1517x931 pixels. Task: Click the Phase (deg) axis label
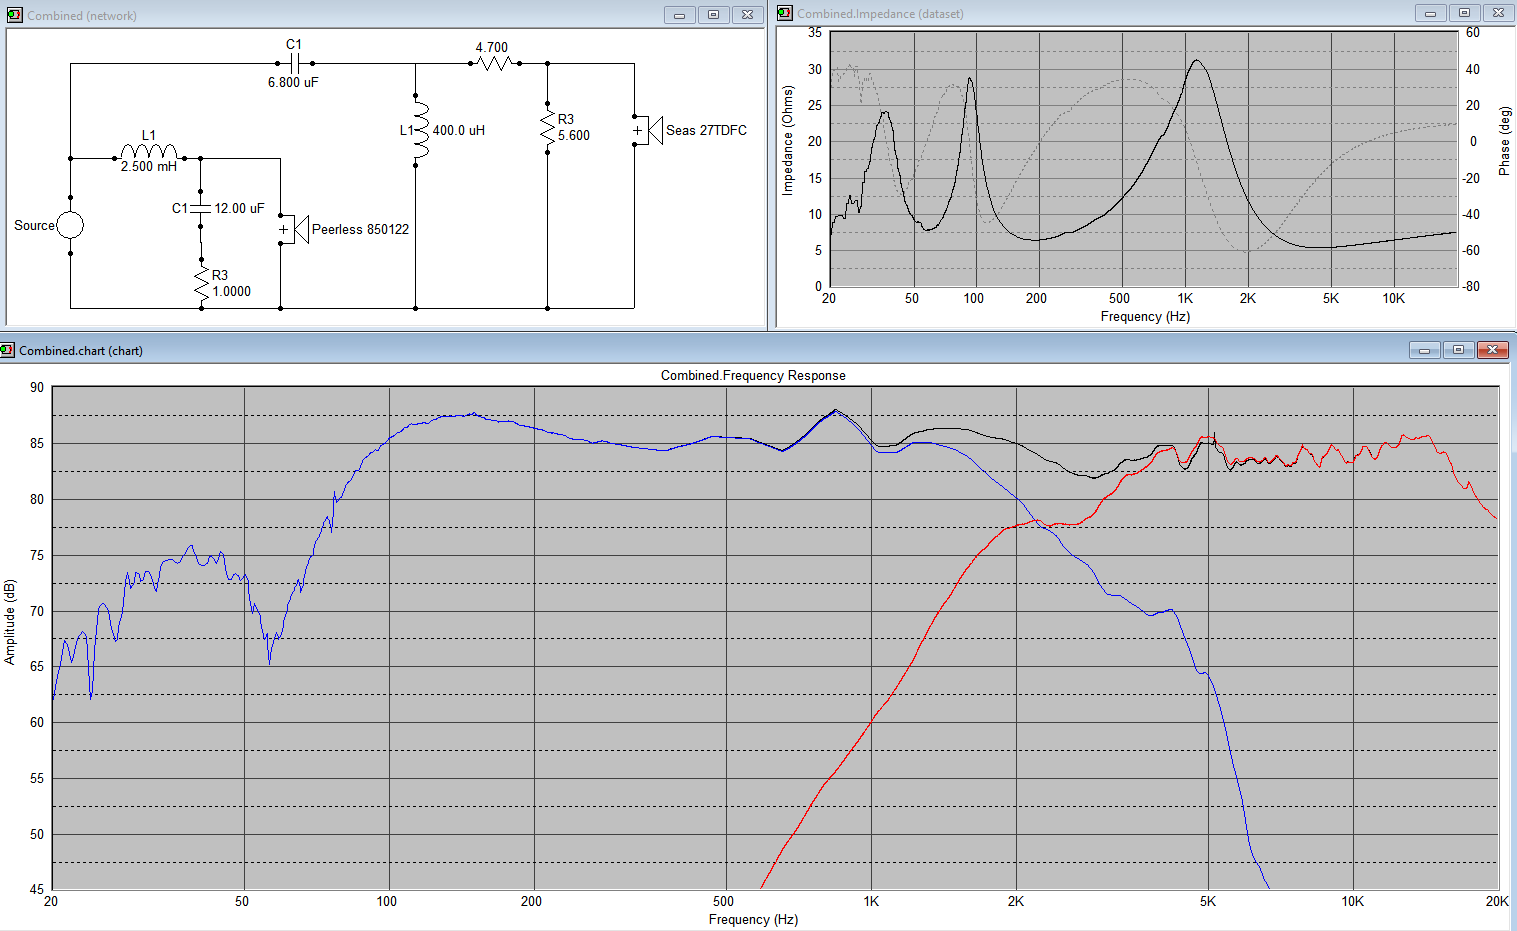point(1504,141)
